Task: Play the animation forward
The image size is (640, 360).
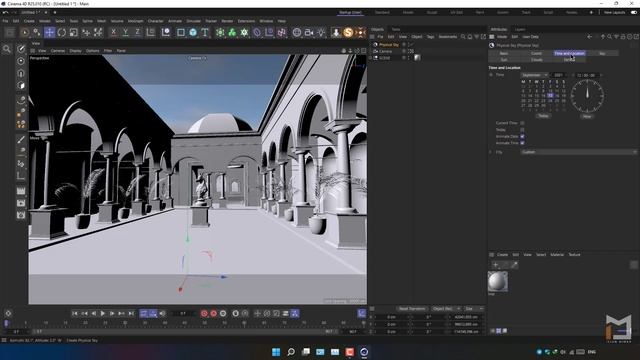Action: pyautogui.click(x=102, y=313)
